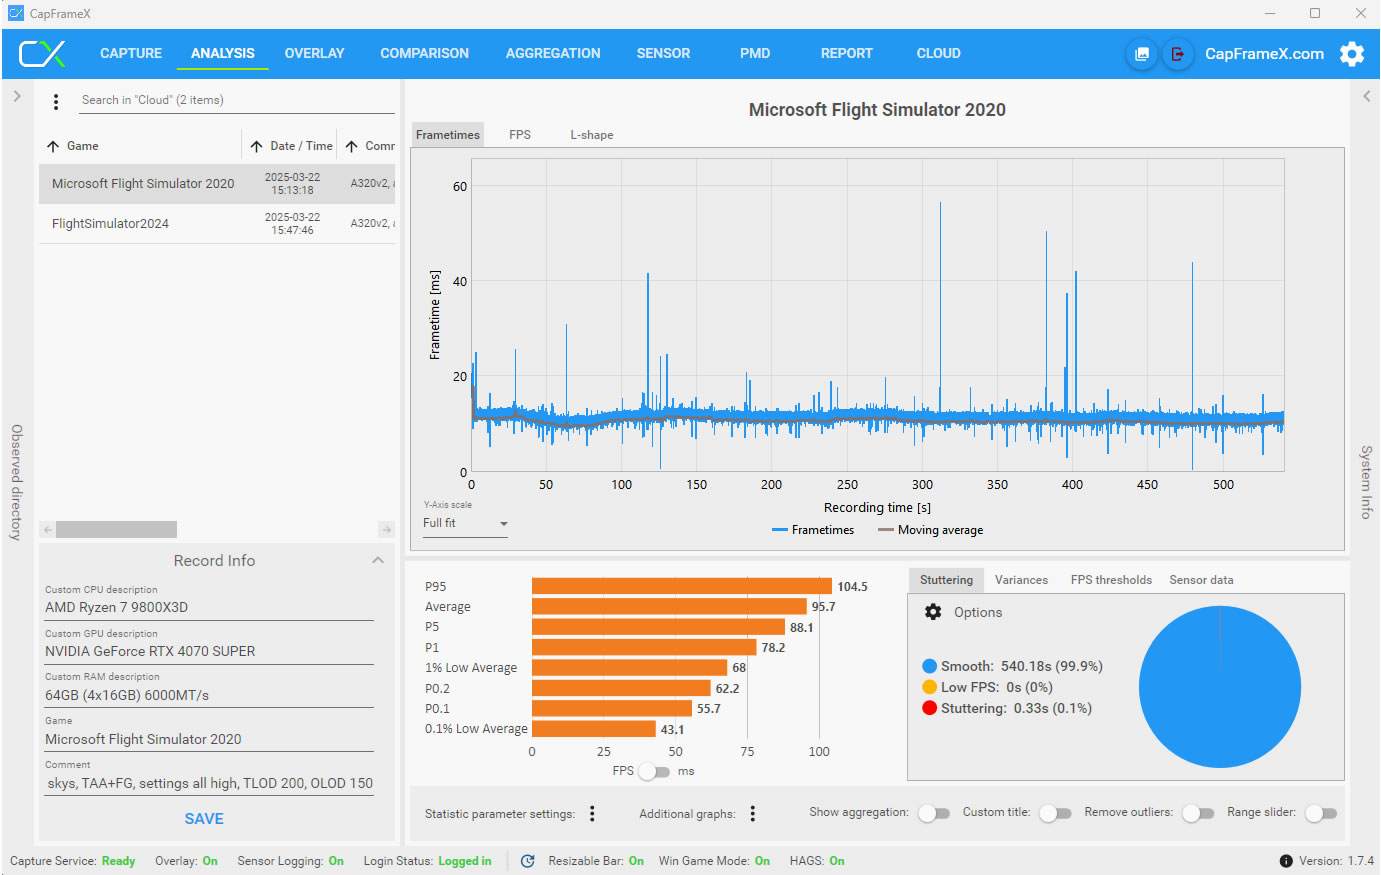Open the Options gear in Stuttering panel
Image resolution: width=1381 pixels, height=875 pixels.
coord(933,612)
